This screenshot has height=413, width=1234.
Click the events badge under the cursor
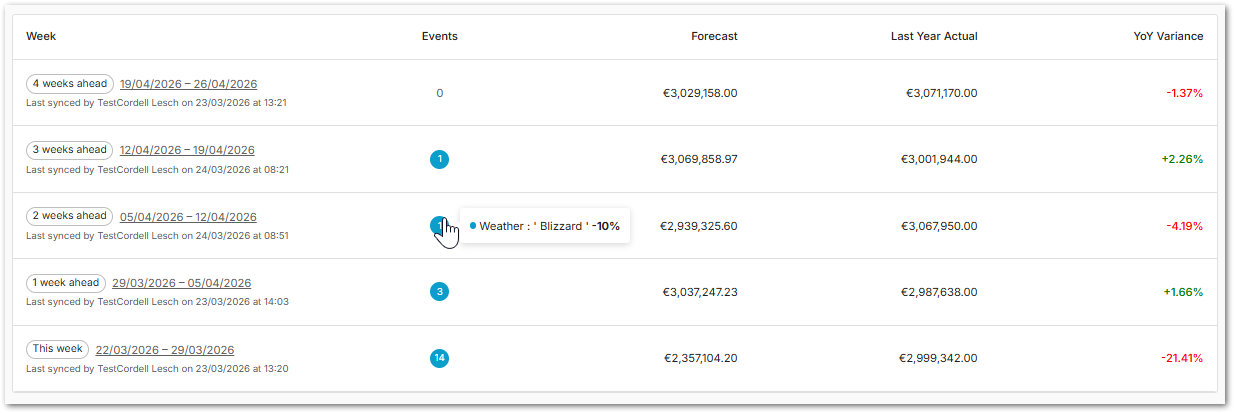tap(437, 225)
